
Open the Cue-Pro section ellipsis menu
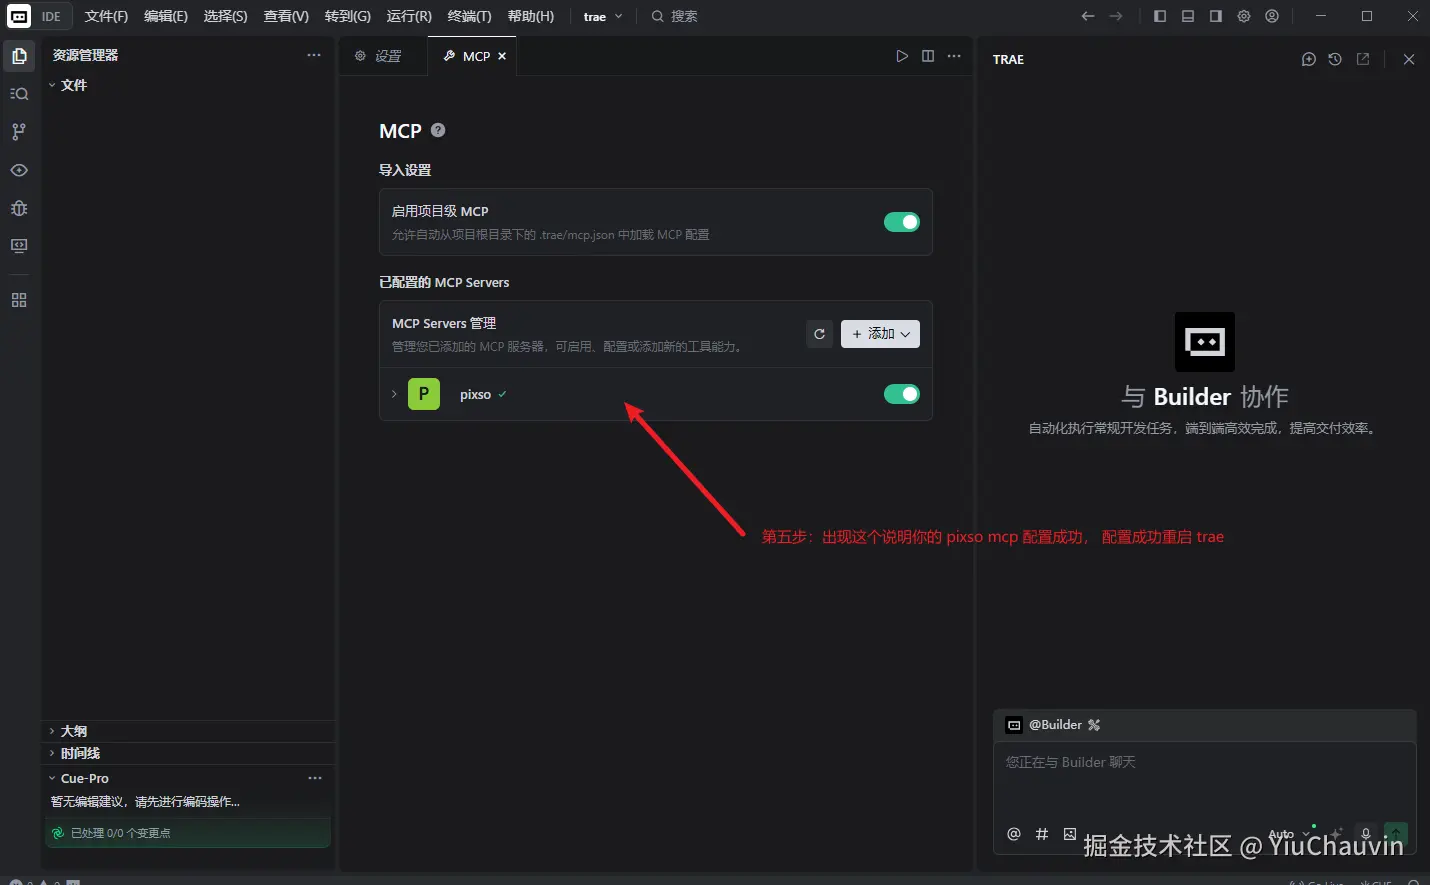(315, 778)
